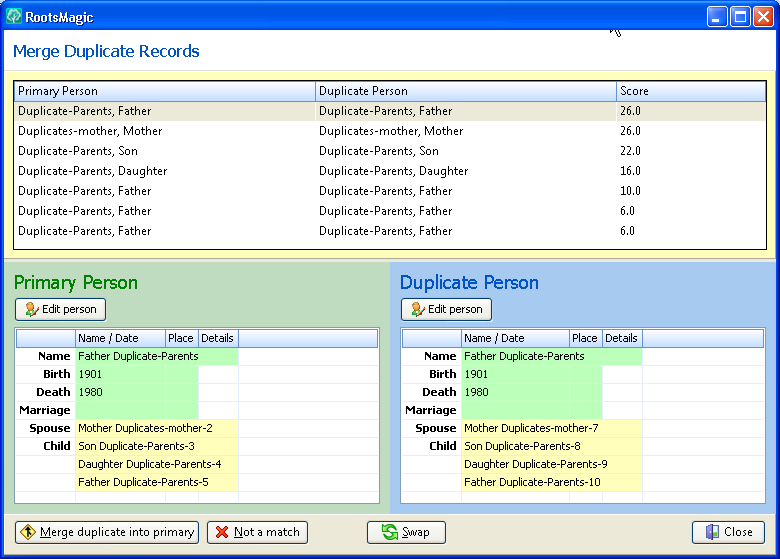This screenshot has height=559, width=780.
Task: Click the RootsMagic title bar app icon
Action: tap(14, 16)
